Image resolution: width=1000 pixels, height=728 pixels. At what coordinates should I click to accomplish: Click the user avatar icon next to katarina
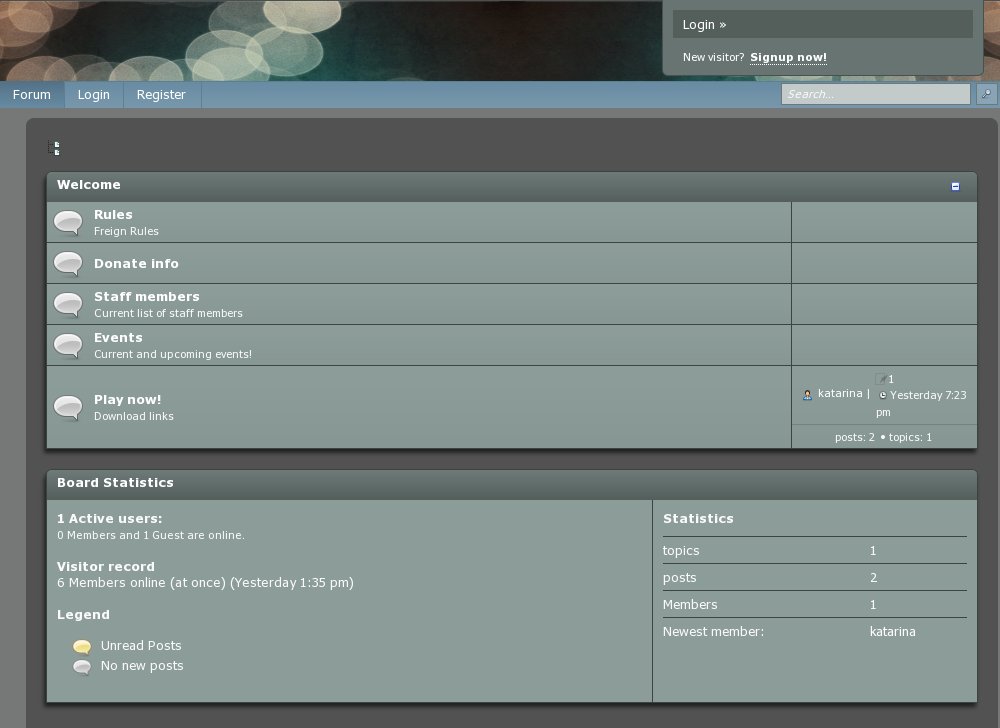coord(808,395)
